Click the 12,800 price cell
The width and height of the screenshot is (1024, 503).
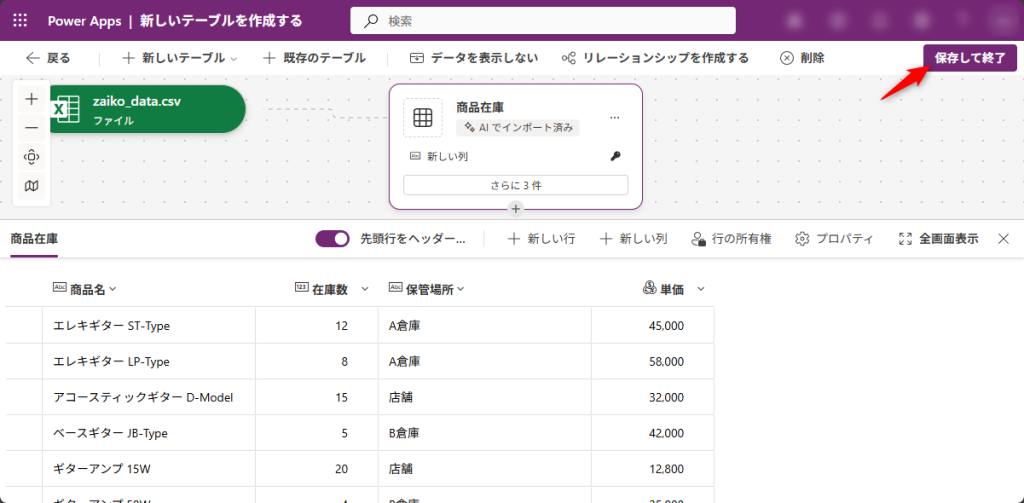point(652,469)
